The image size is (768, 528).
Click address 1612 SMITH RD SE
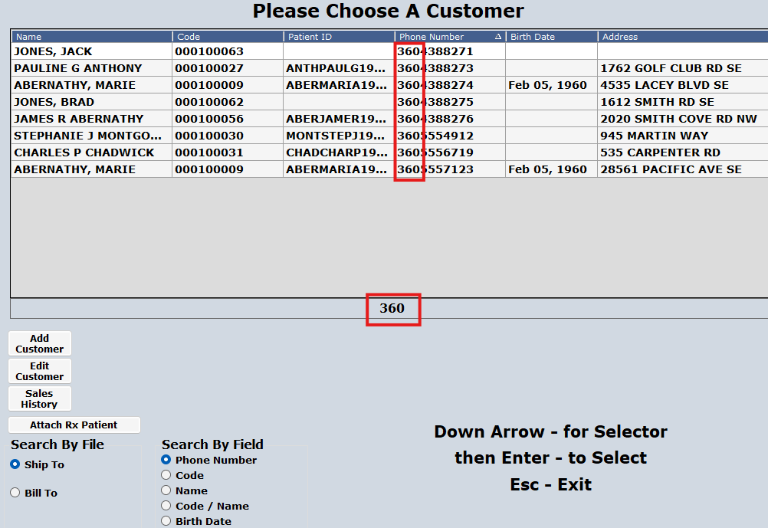[657, 102]
